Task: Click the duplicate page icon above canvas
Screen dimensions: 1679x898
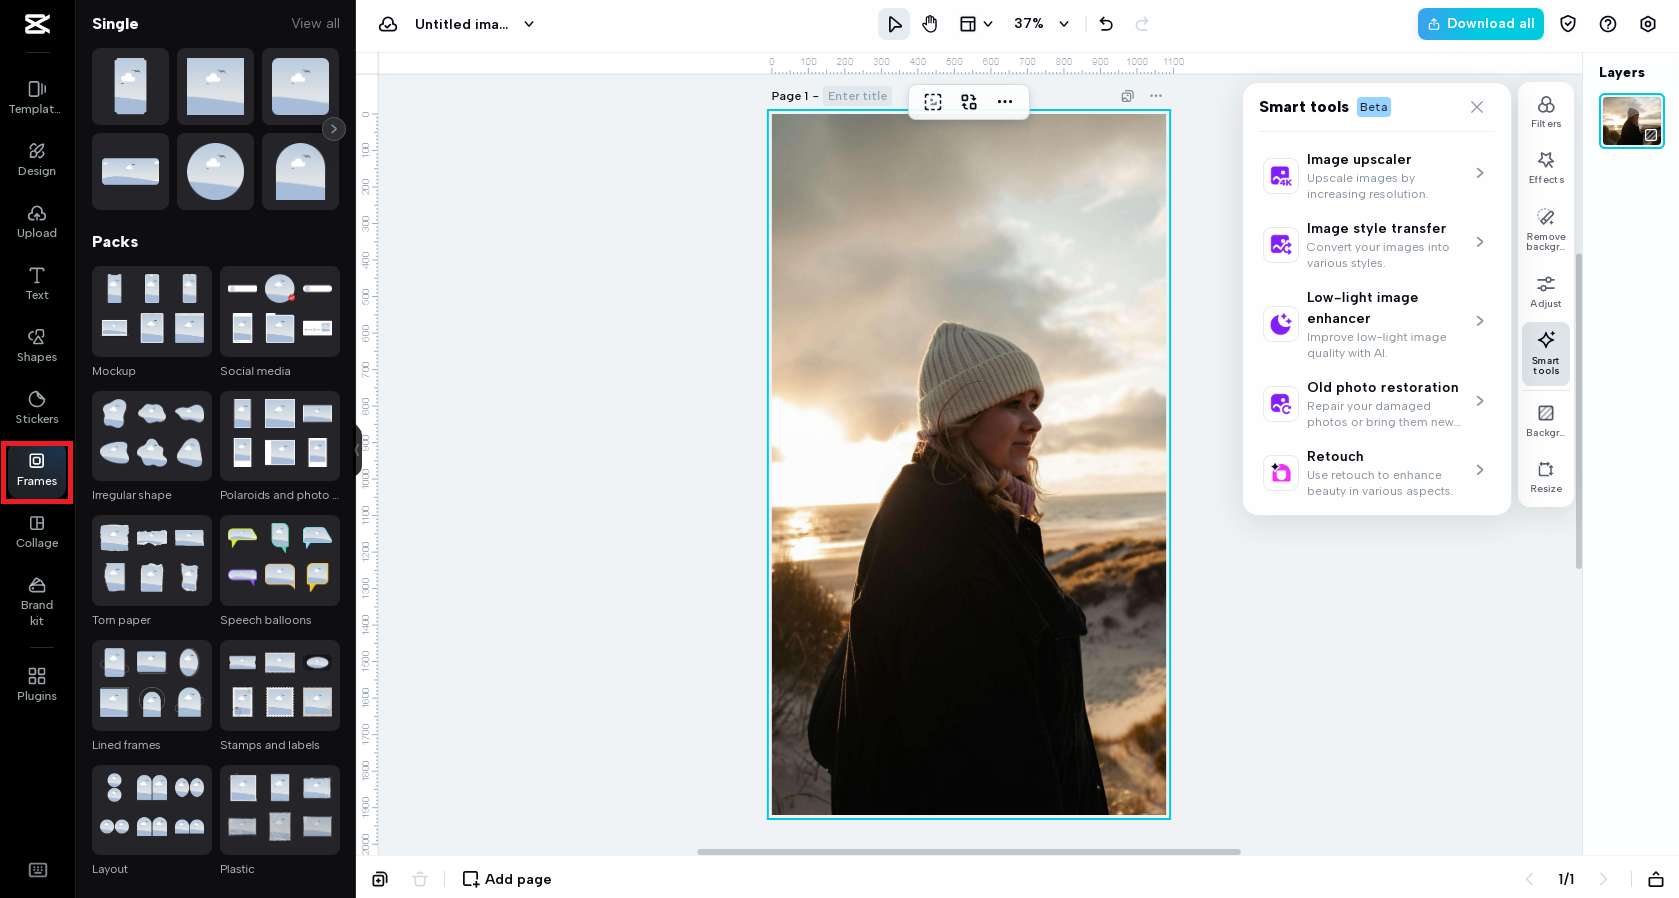Action: (x=1127, y=96)
